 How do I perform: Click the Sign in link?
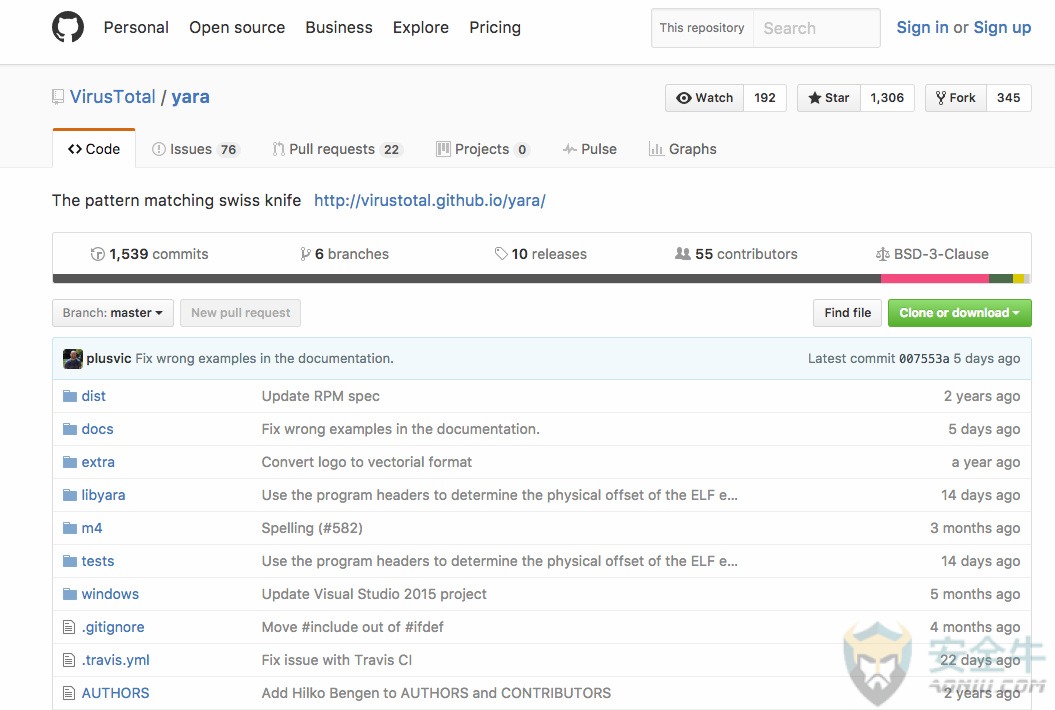922,28
